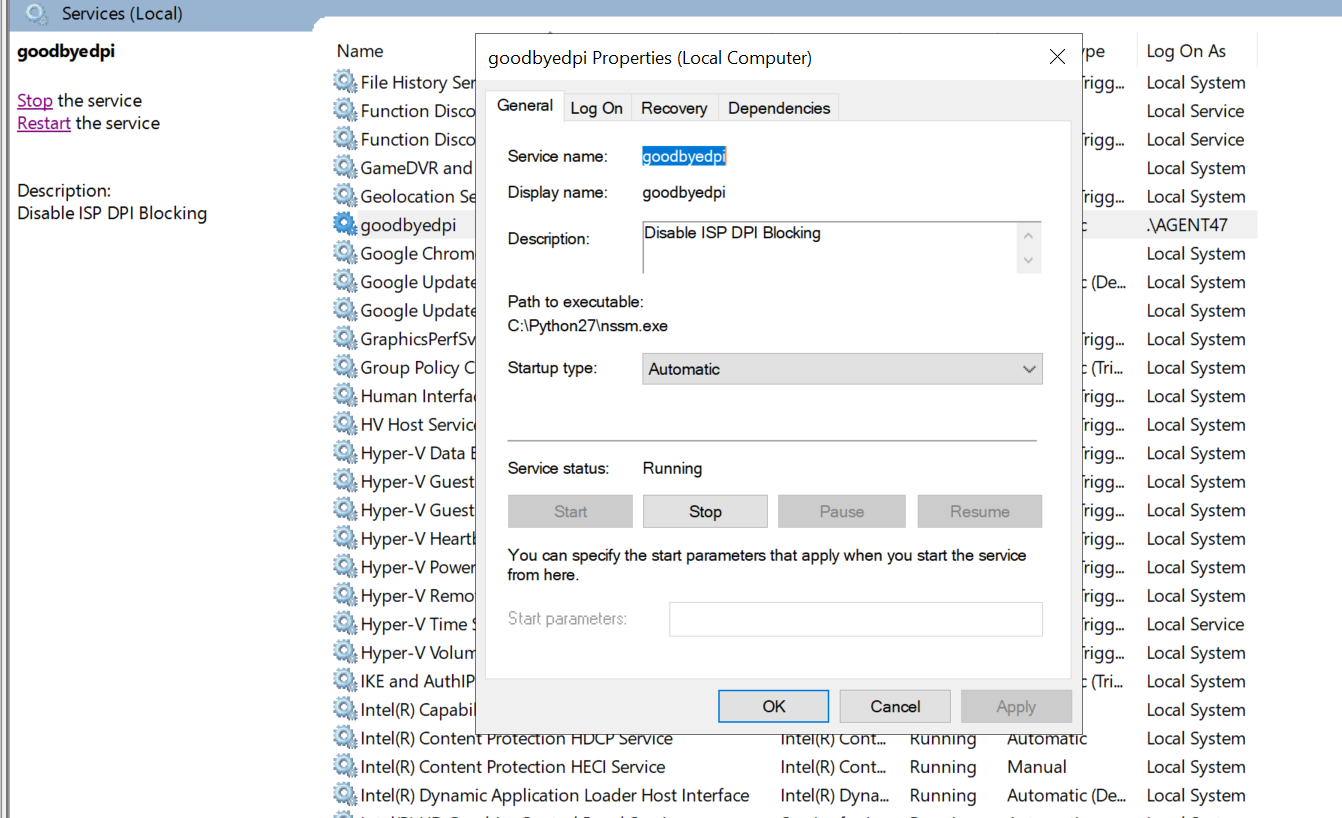Select Intel(R) Content Protection HECI Service name

coord(513,767)
